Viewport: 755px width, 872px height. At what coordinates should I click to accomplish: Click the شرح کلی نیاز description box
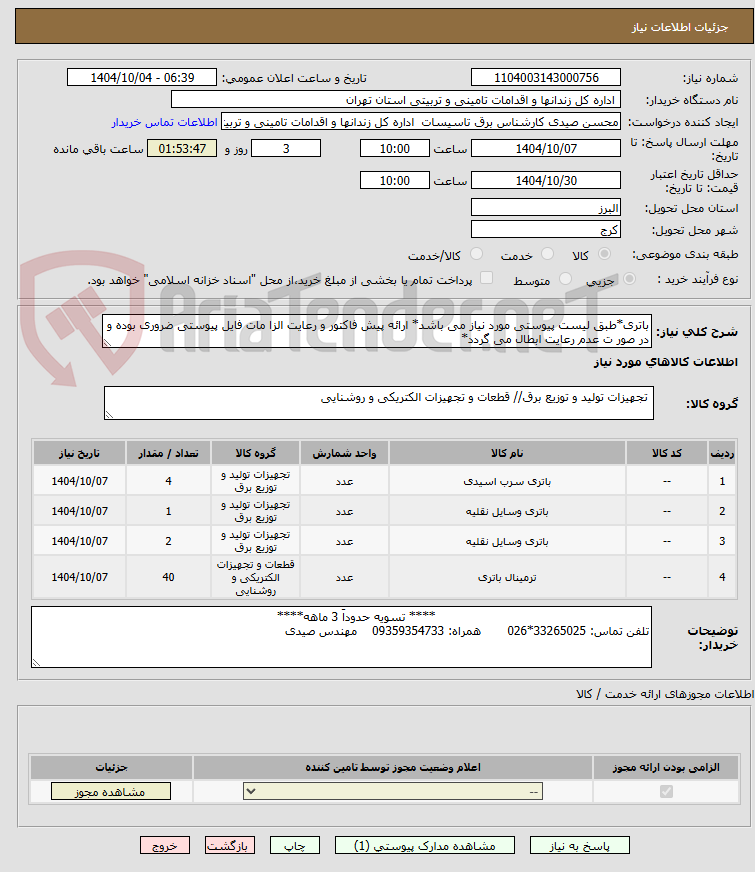(x=377, y=331)
